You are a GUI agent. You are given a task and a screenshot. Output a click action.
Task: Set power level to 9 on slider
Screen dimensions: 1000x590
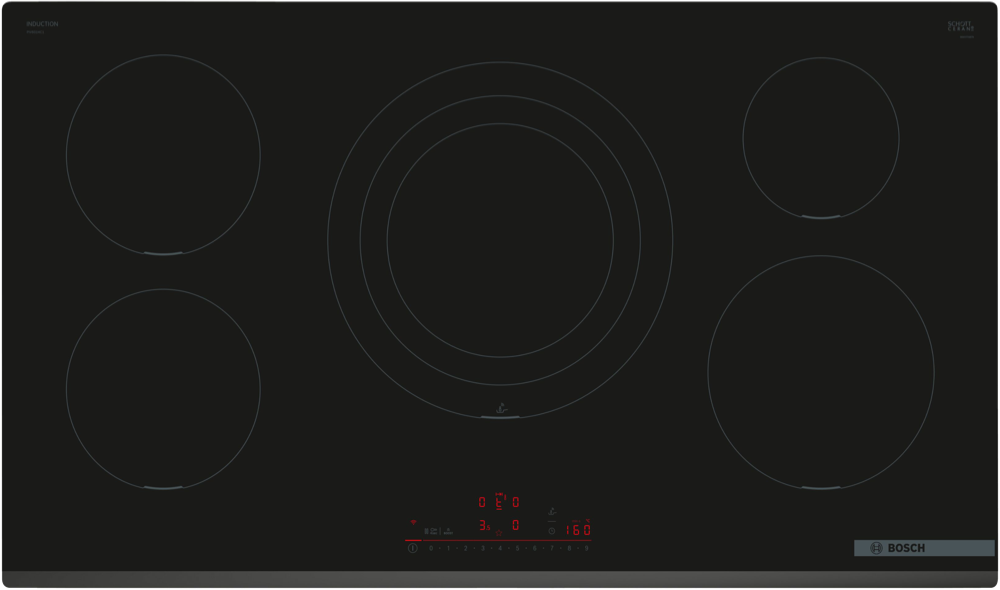(x=586, y=548)
